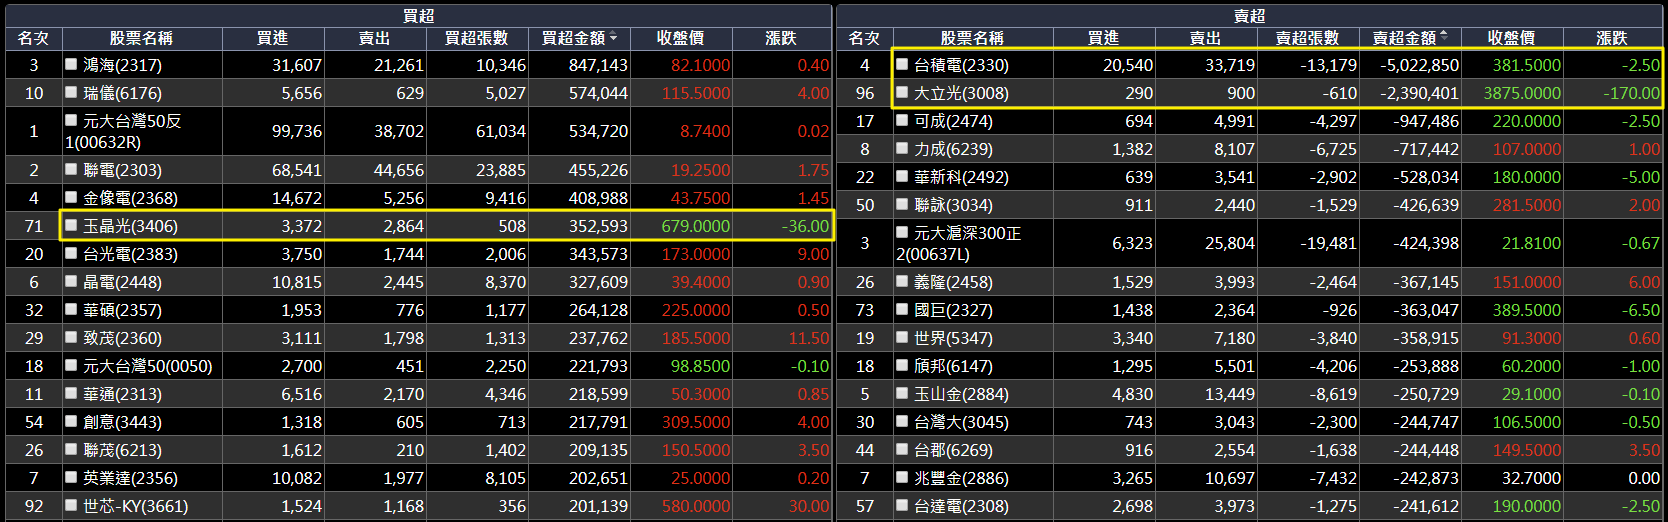This screenshot has width=1668, height=522.
Task: Click 股票名稱 header in the 買超 table
Action: 142,38
